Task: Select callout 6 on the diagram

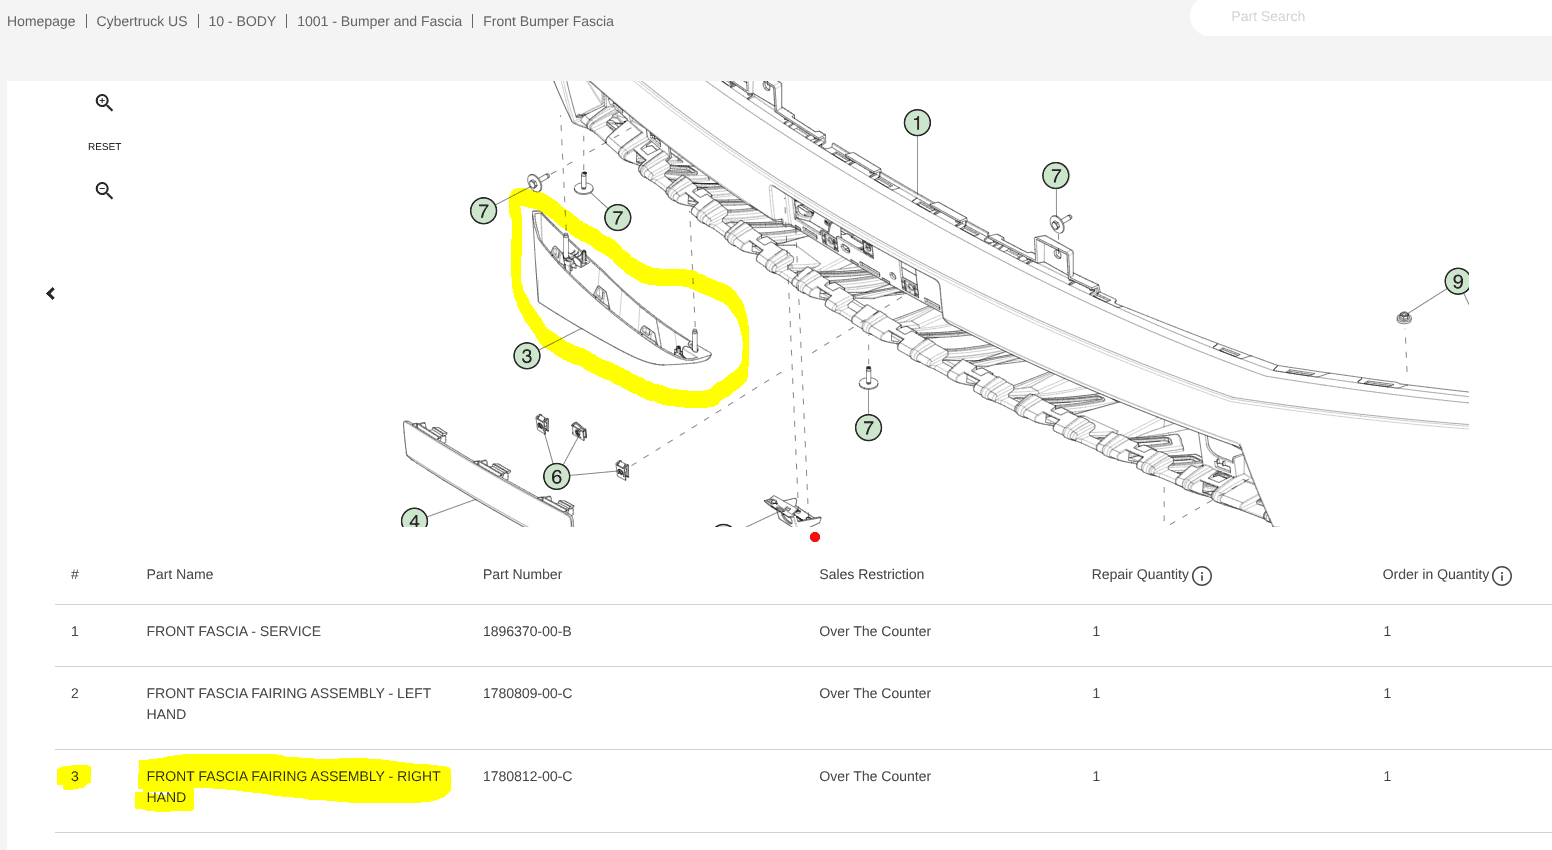Action: (x=557, y=476)
